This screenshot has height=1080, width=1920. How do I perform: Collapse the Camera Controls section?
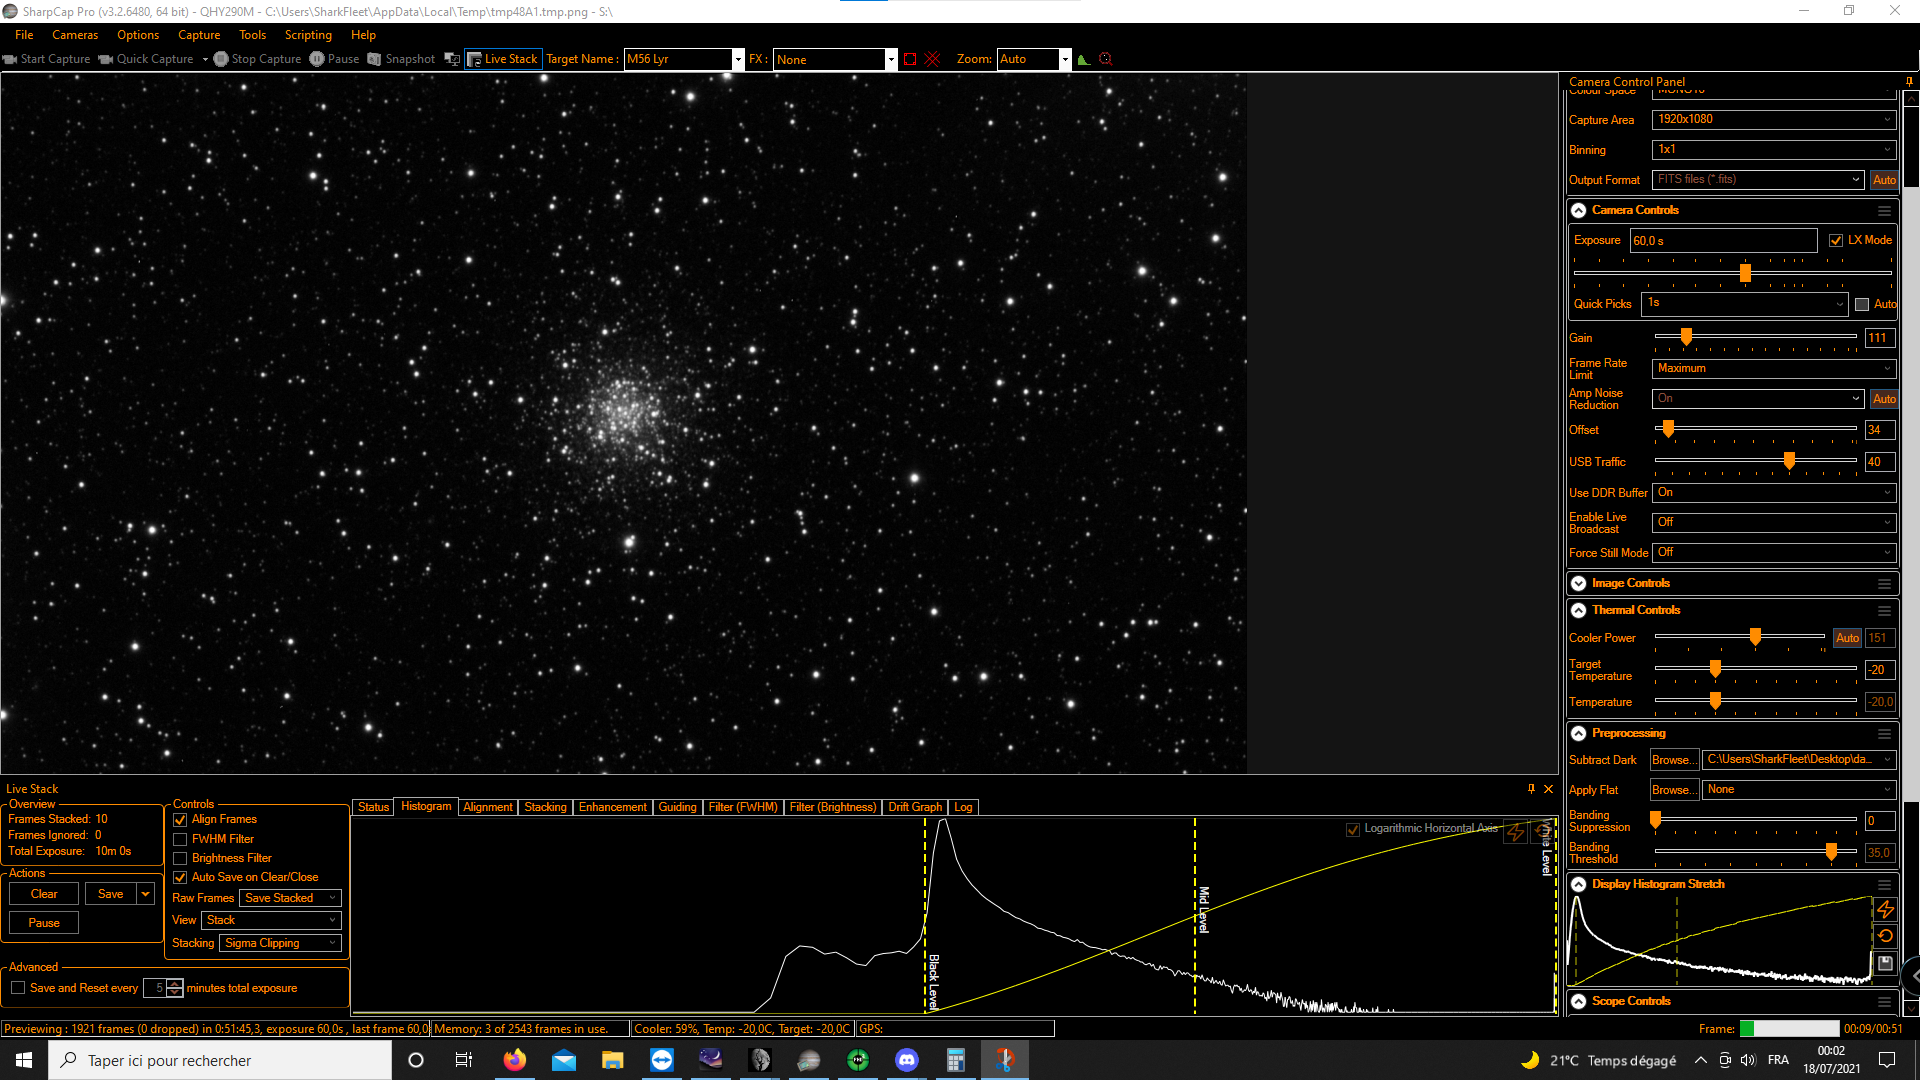click(x=1579, y=210)
